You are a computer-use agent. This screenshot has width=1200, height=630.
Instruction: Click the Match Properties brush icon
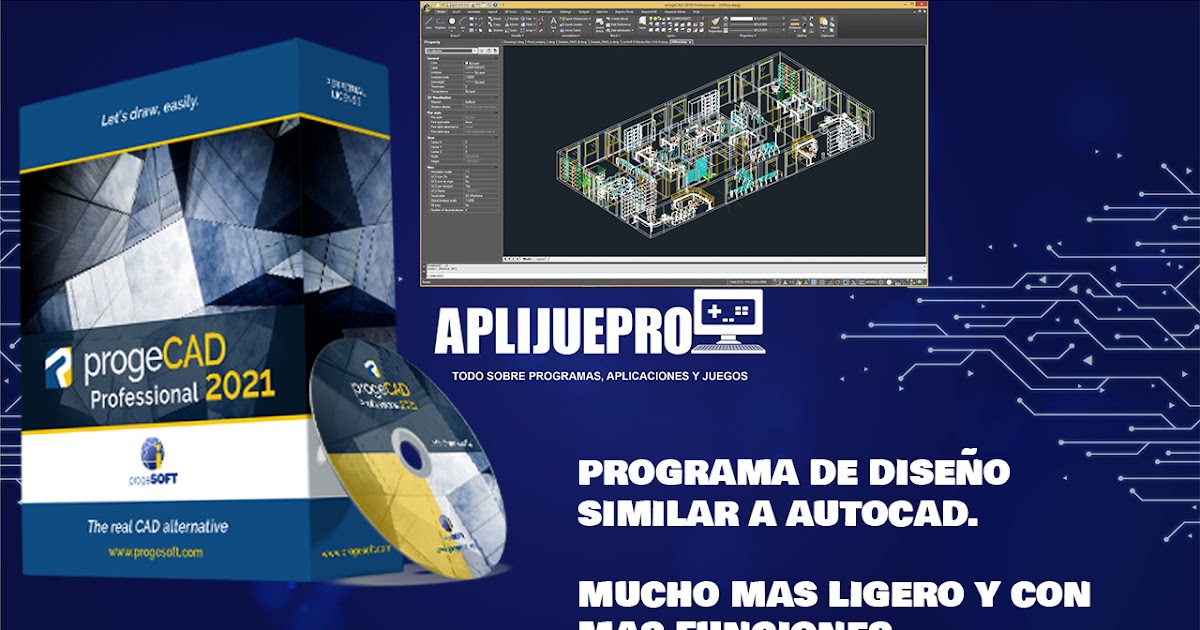(x=715, y=25)
